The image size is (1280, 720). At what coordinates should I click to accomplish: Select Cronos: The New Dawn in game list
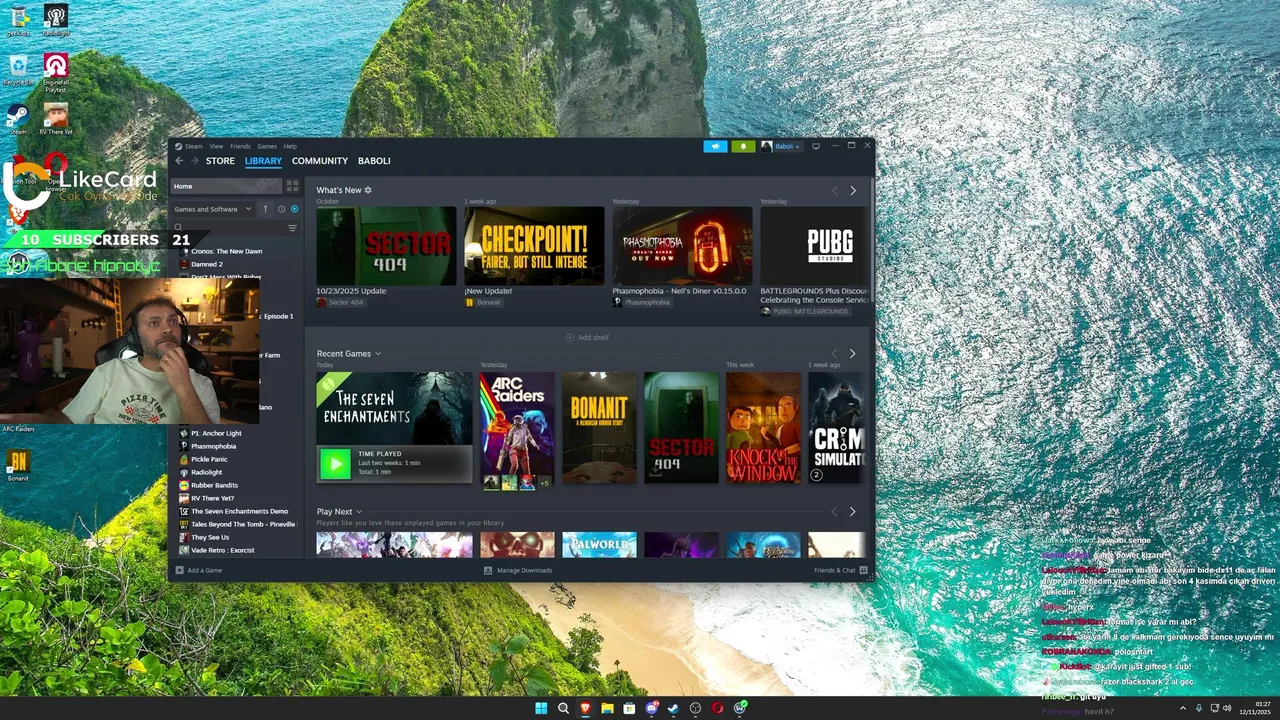(x=226, y=251)
